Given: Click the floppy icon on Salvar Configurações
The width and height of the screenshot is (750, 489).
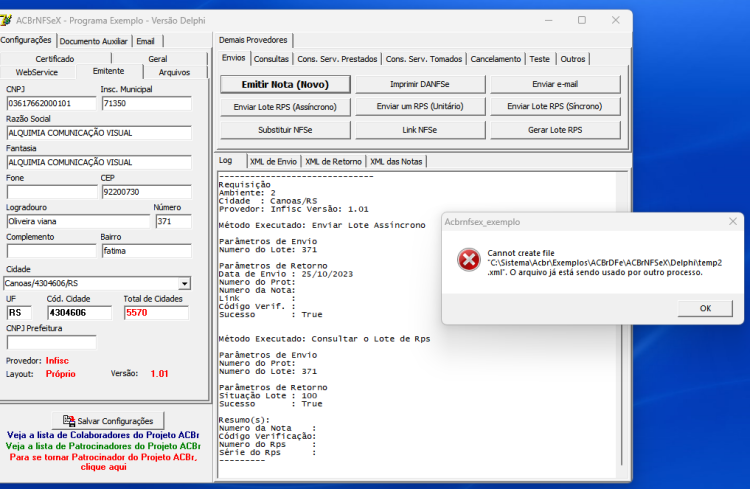Looking at the screenshot, I should tap(69, 421).
